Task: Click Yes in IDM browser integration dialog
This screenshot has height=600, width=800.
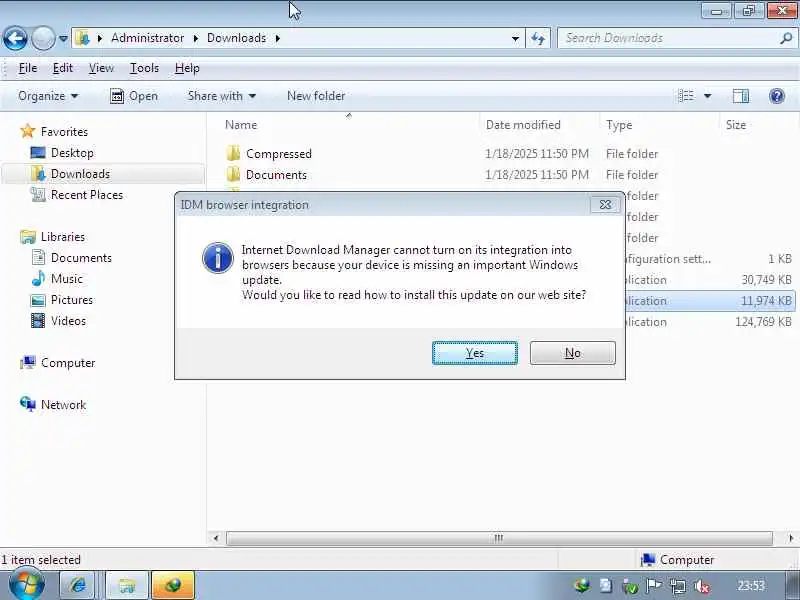Action: coord(474,353)
